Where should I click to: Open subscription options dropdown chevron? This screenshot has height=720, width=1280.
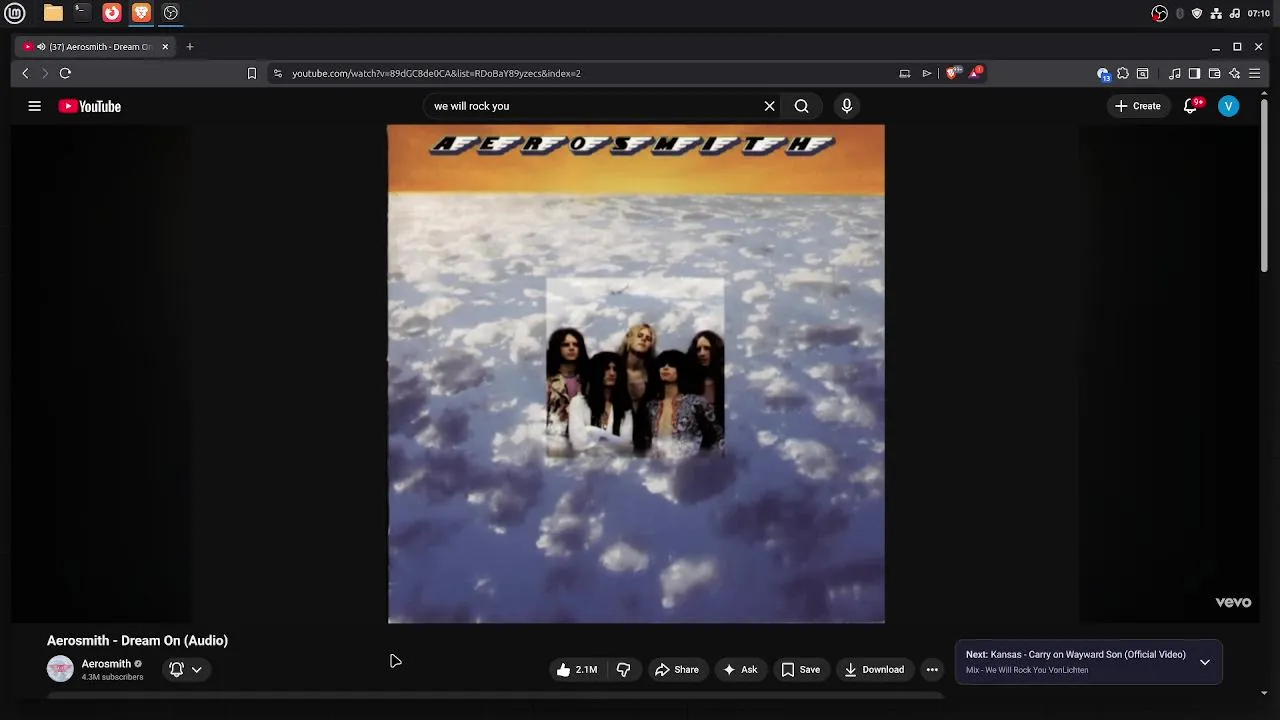pos(197,670)
